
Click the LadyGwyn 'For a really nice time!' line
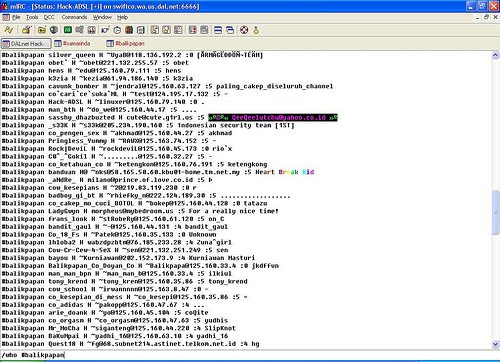click(x=140, y=211)
